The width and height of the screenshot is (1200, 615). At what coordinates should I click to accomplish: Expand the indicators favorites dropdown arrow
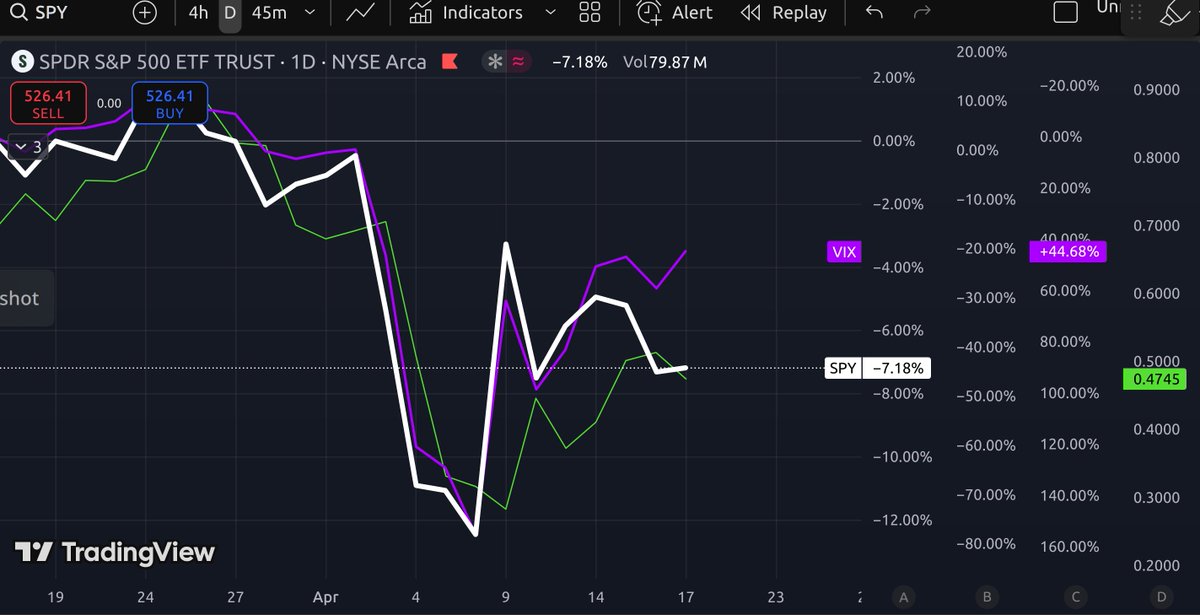point(549,13)
